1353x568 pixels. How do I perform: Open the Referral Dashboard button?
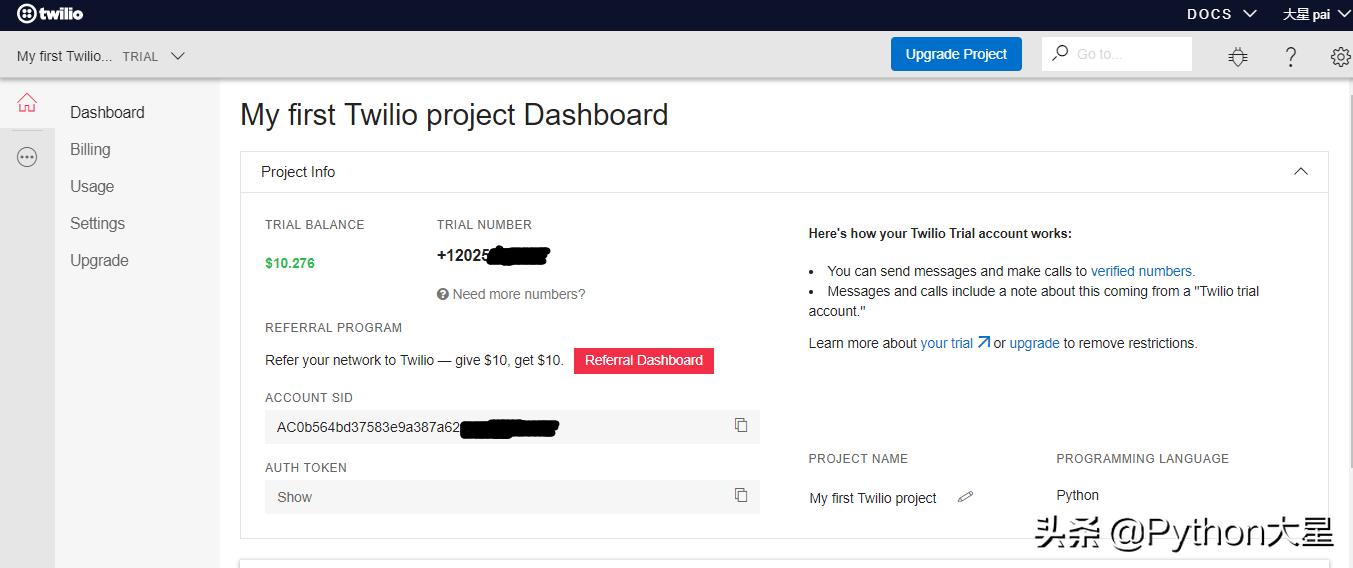[644, 360]
